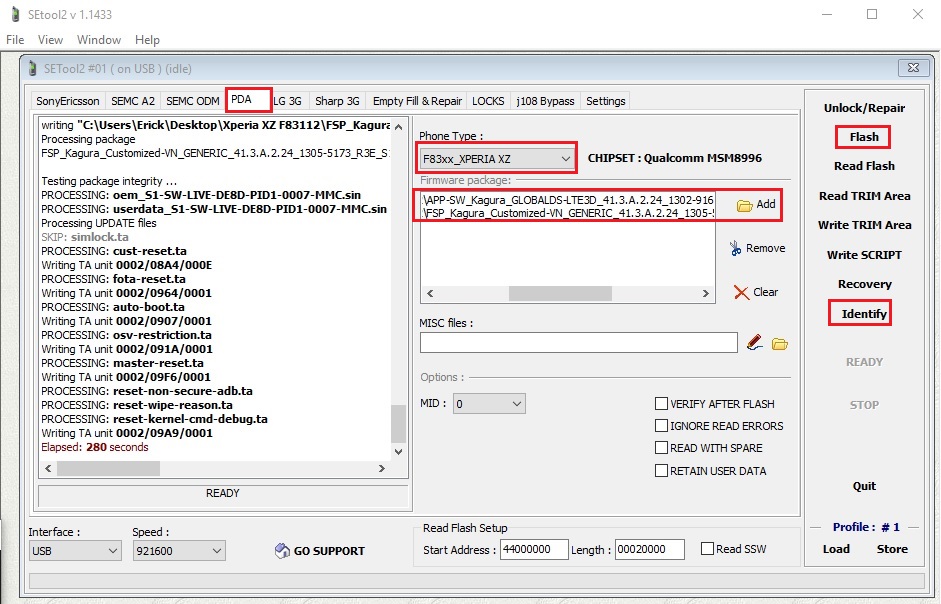Enable RETAIN USER DATA checkbox
941x604 pixels.
(661, 471)
